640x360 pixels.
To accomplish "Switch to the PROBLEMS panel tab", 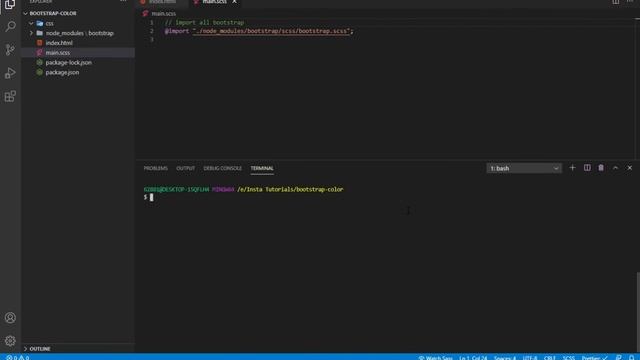I will click(x=156, y=168).
